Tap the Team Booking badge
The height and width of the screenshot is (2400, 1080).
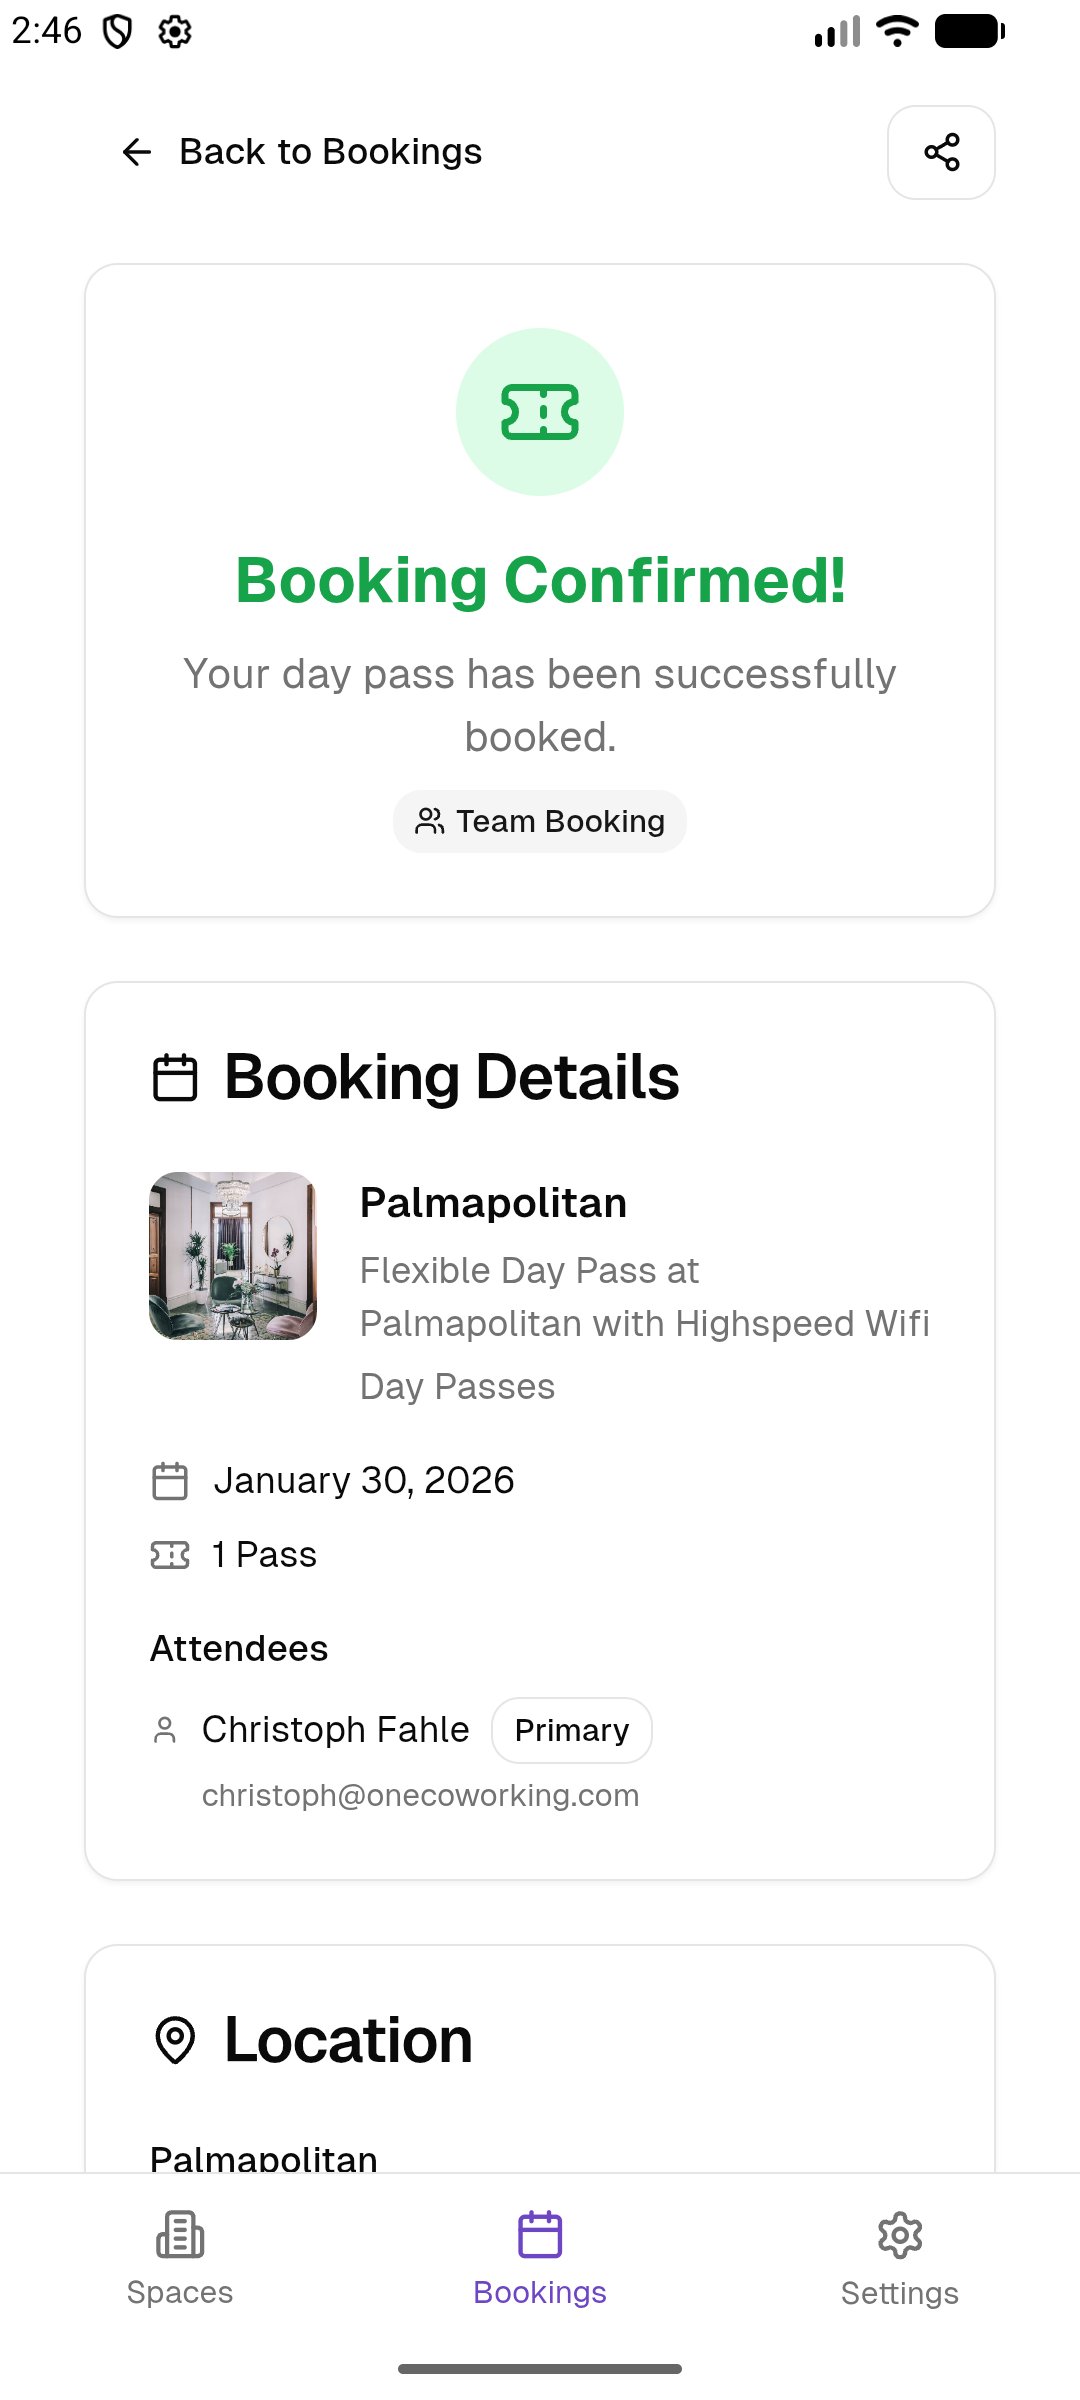(540, 822)
